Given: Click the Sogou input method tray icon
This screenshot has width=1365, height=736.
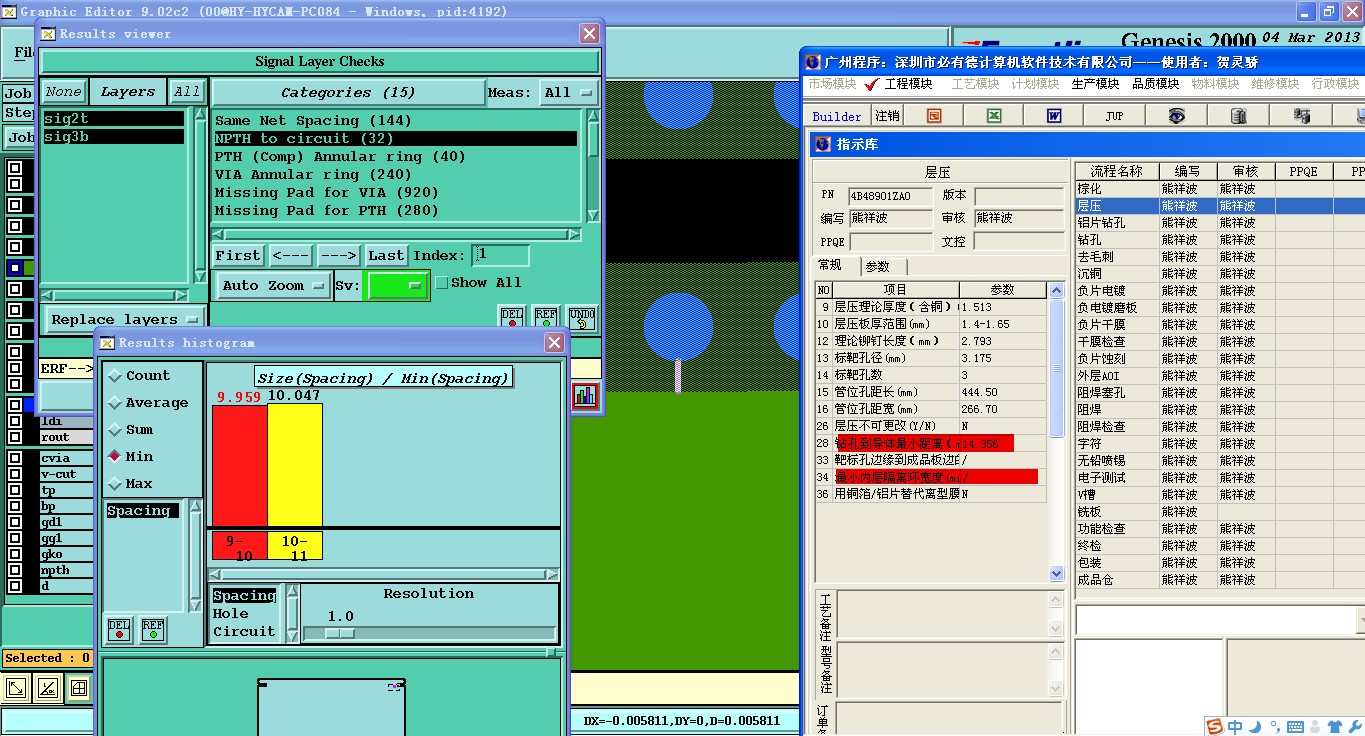Looking at the screenshot, I should coord(1215,726).
